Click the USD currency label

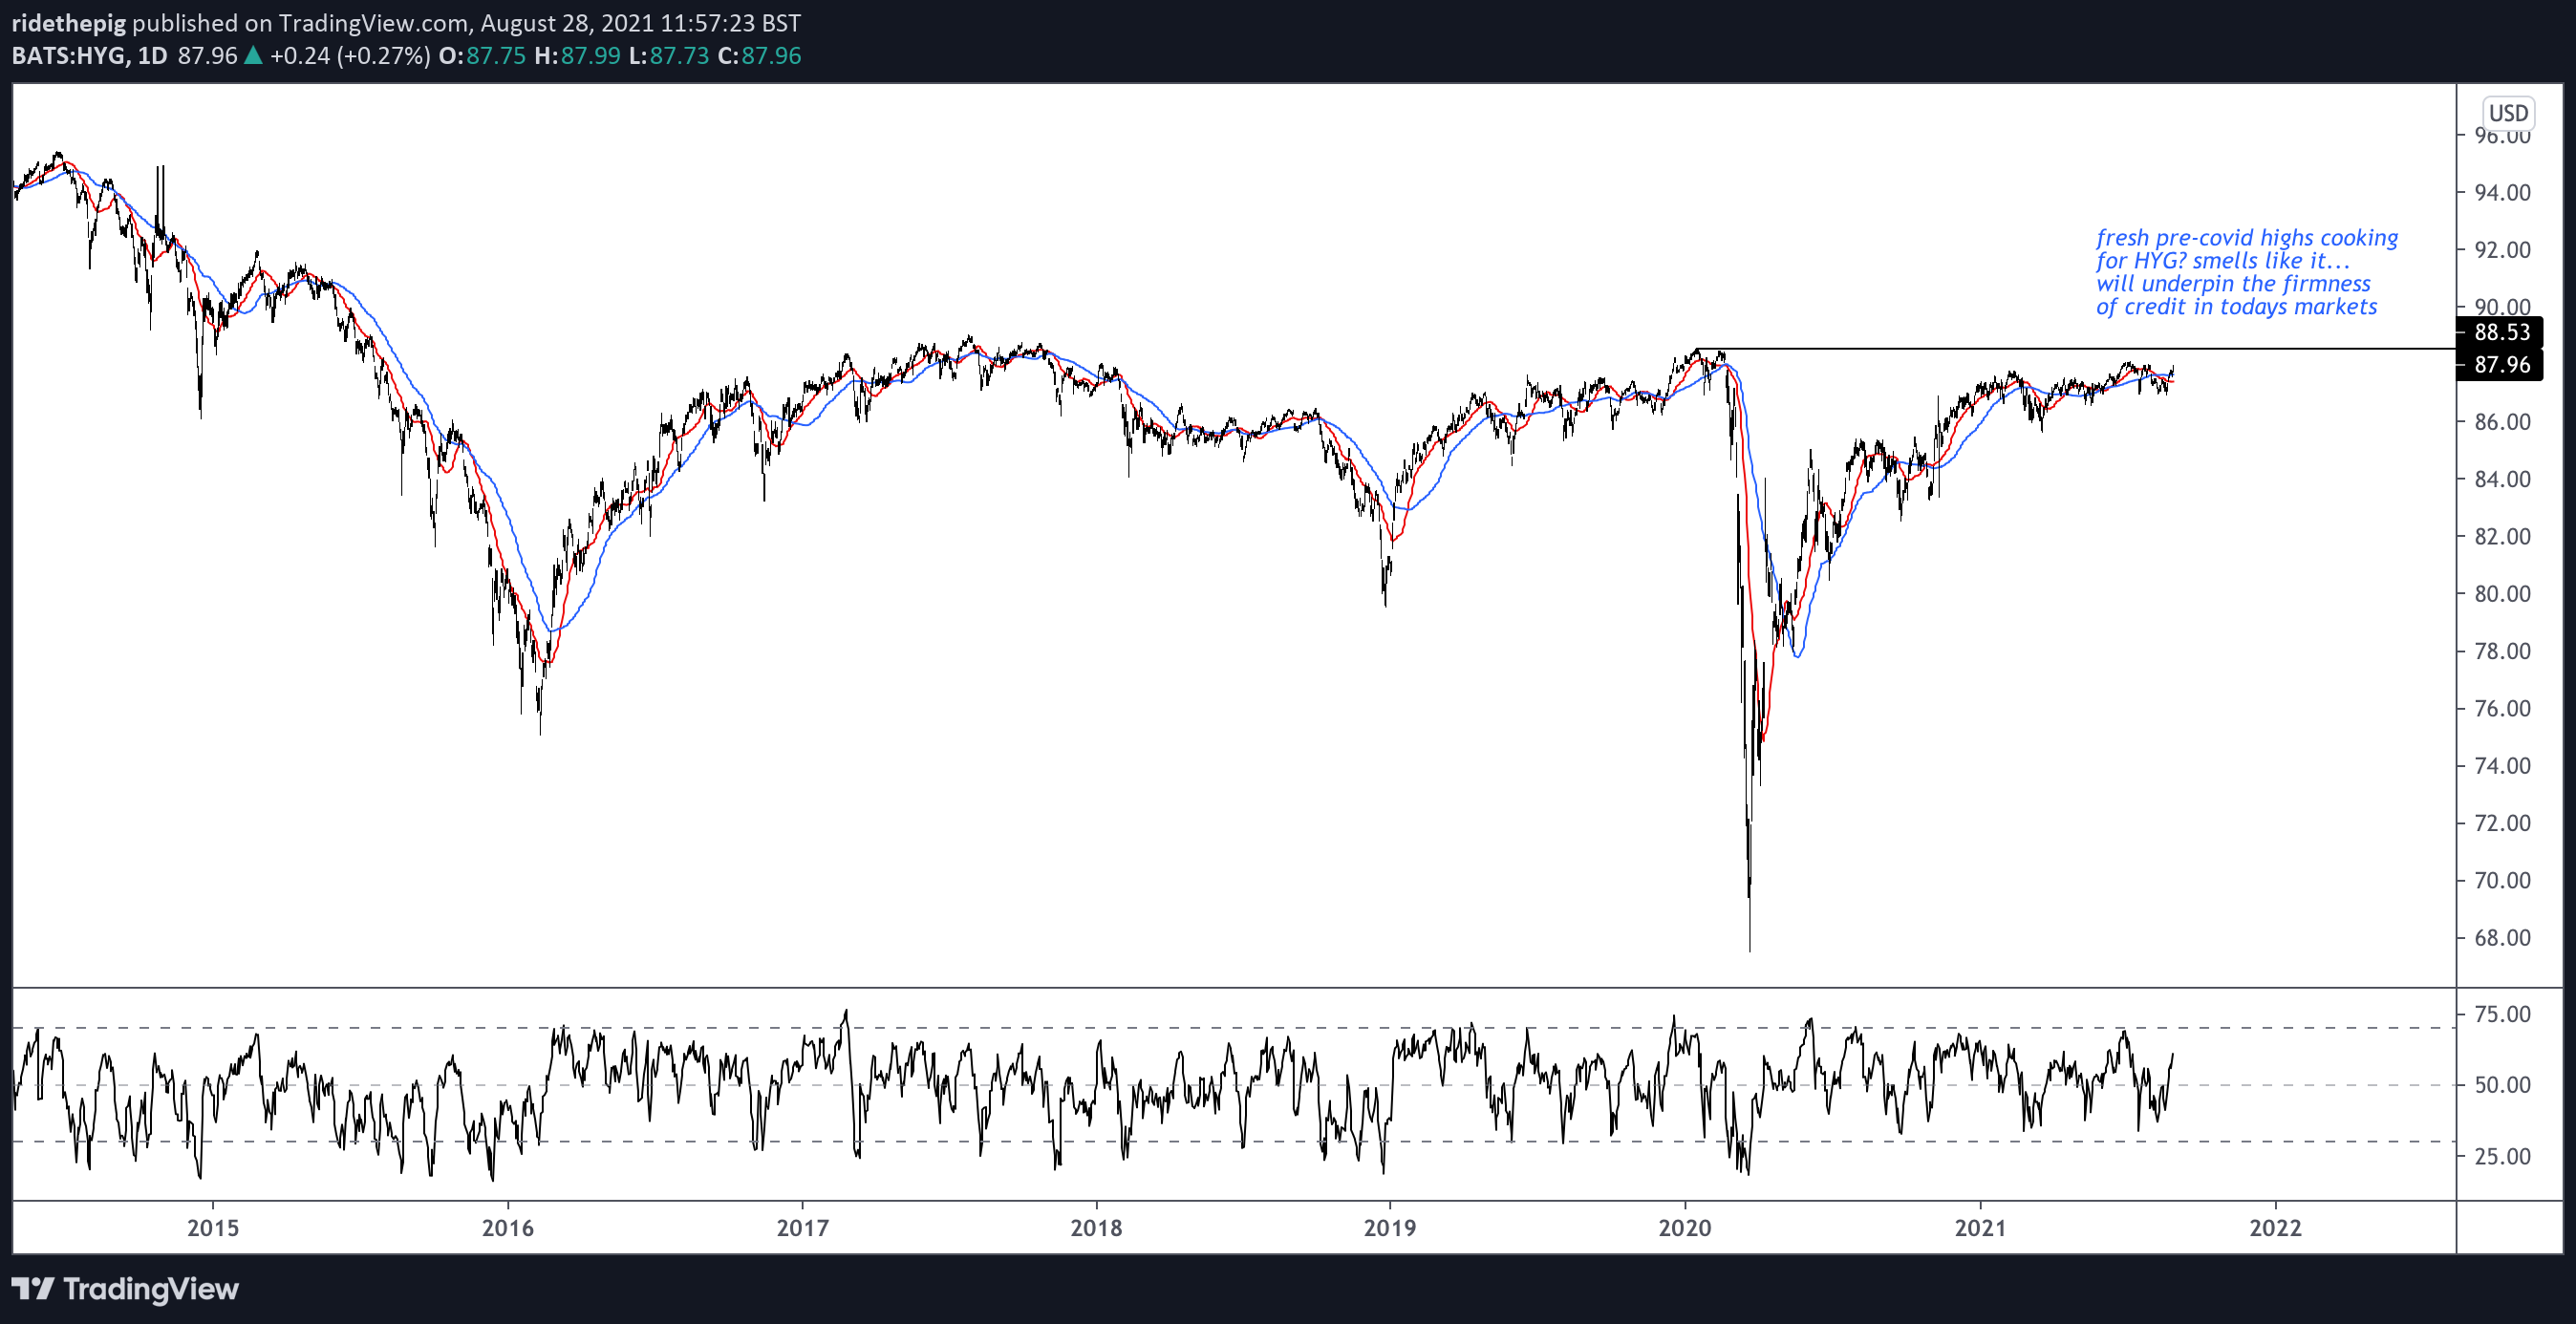point(2508,113)
